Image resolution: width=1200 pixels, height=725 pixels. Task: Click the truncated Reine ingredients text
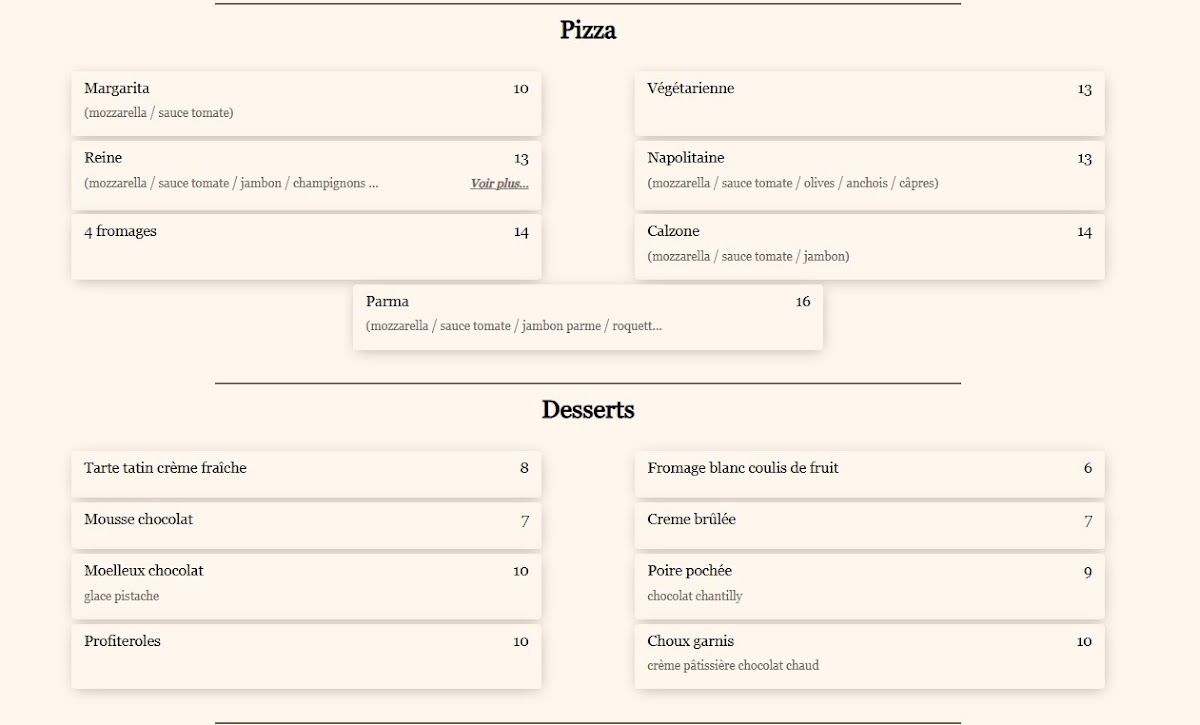[231, 184]
